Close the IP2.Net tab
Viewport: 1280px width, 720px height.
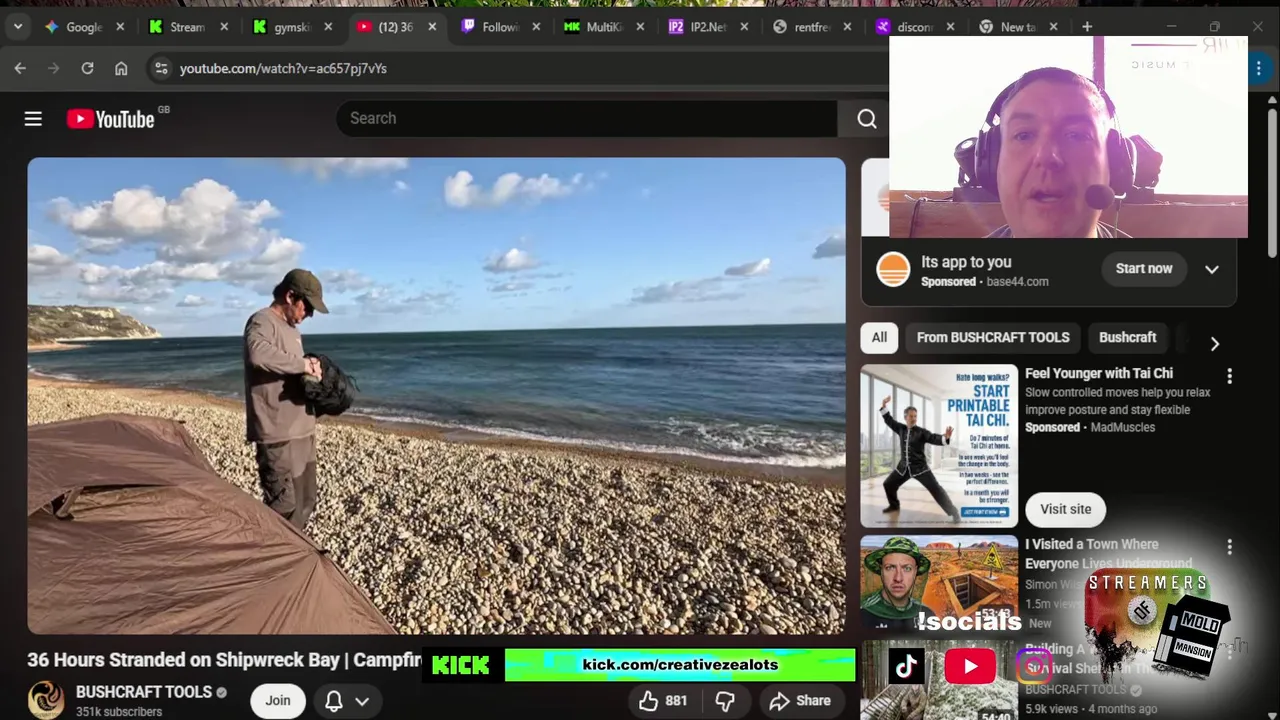[x=744, y=27]
